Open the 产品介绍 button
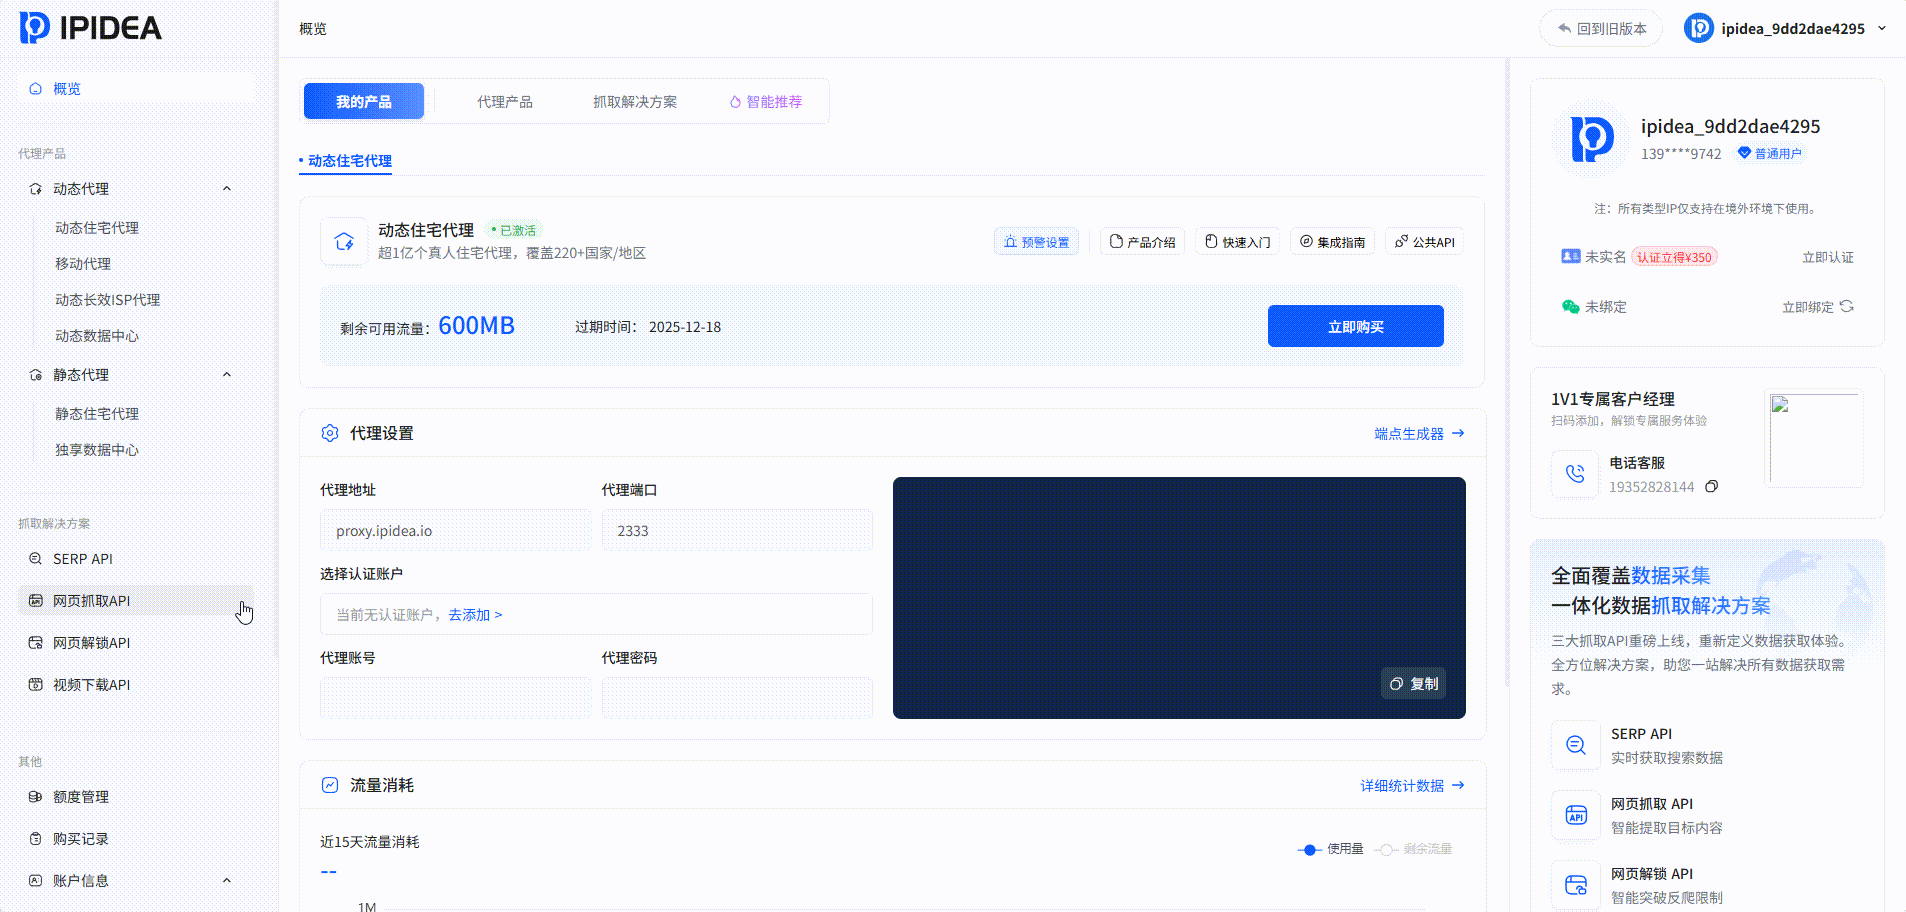Image resolution: width=1906 pixels, height=912 pixels. coord(1143,242)
